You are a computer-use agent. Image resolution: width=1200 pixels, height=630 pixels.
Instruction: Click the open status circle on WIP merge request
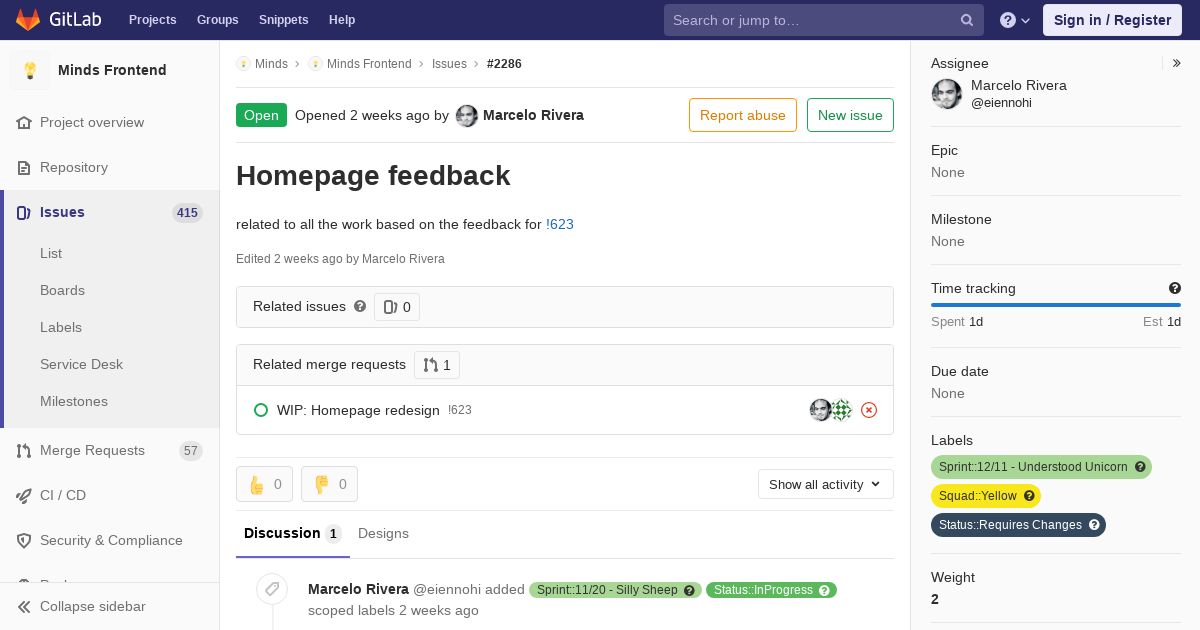[261, 410]
